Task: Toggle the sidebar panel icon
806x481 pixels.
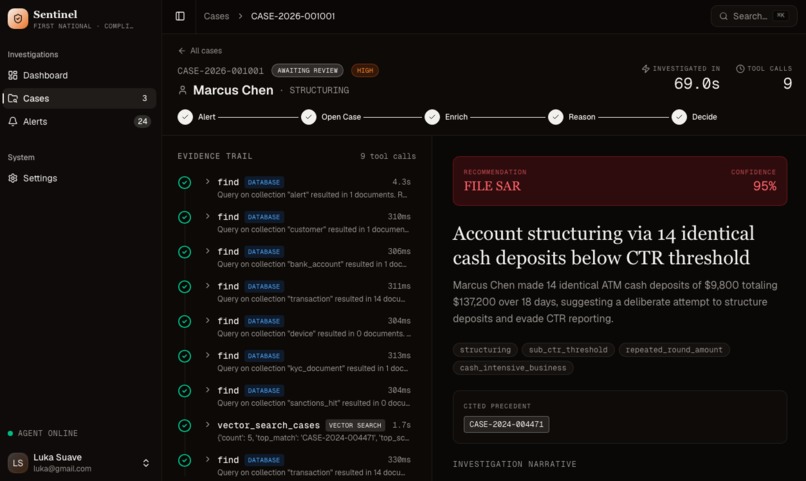Action: pos(180,16)
